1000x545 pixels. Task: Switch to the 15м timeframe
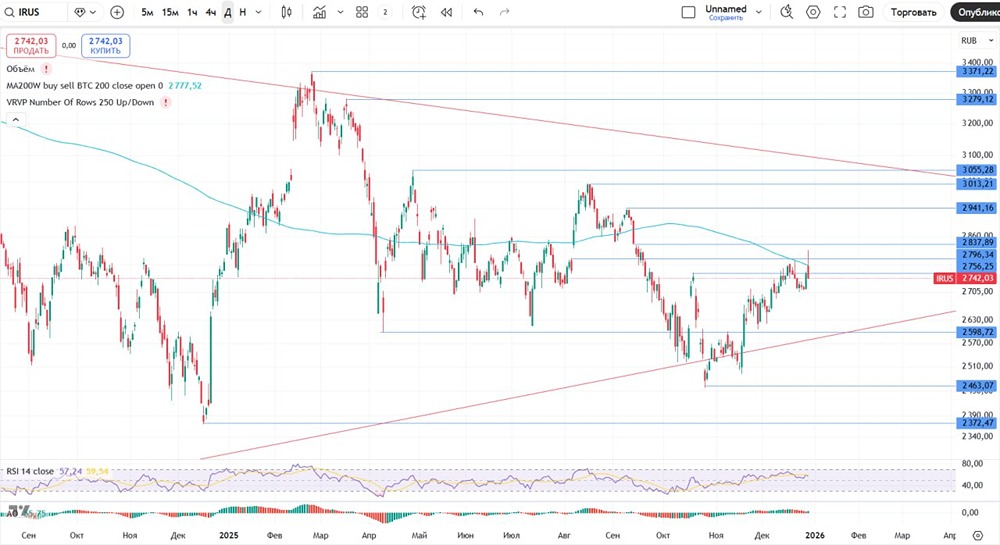click(x=170, y=12)
